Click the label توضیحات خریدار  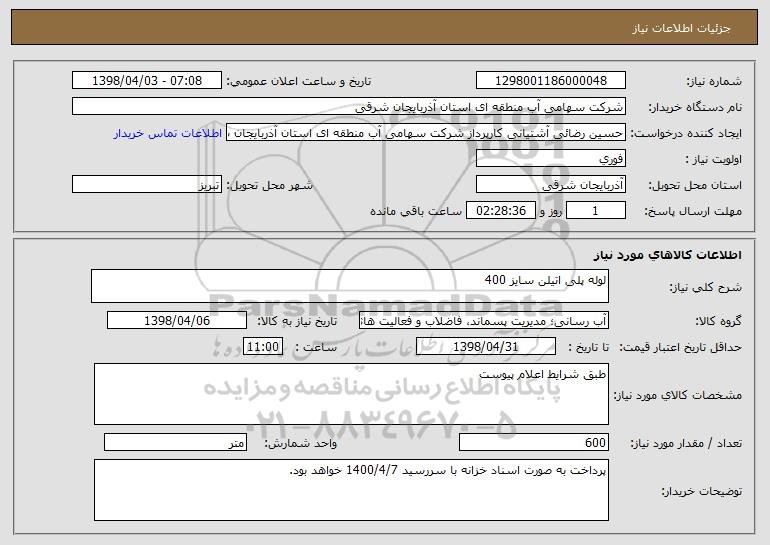(702, 491)
